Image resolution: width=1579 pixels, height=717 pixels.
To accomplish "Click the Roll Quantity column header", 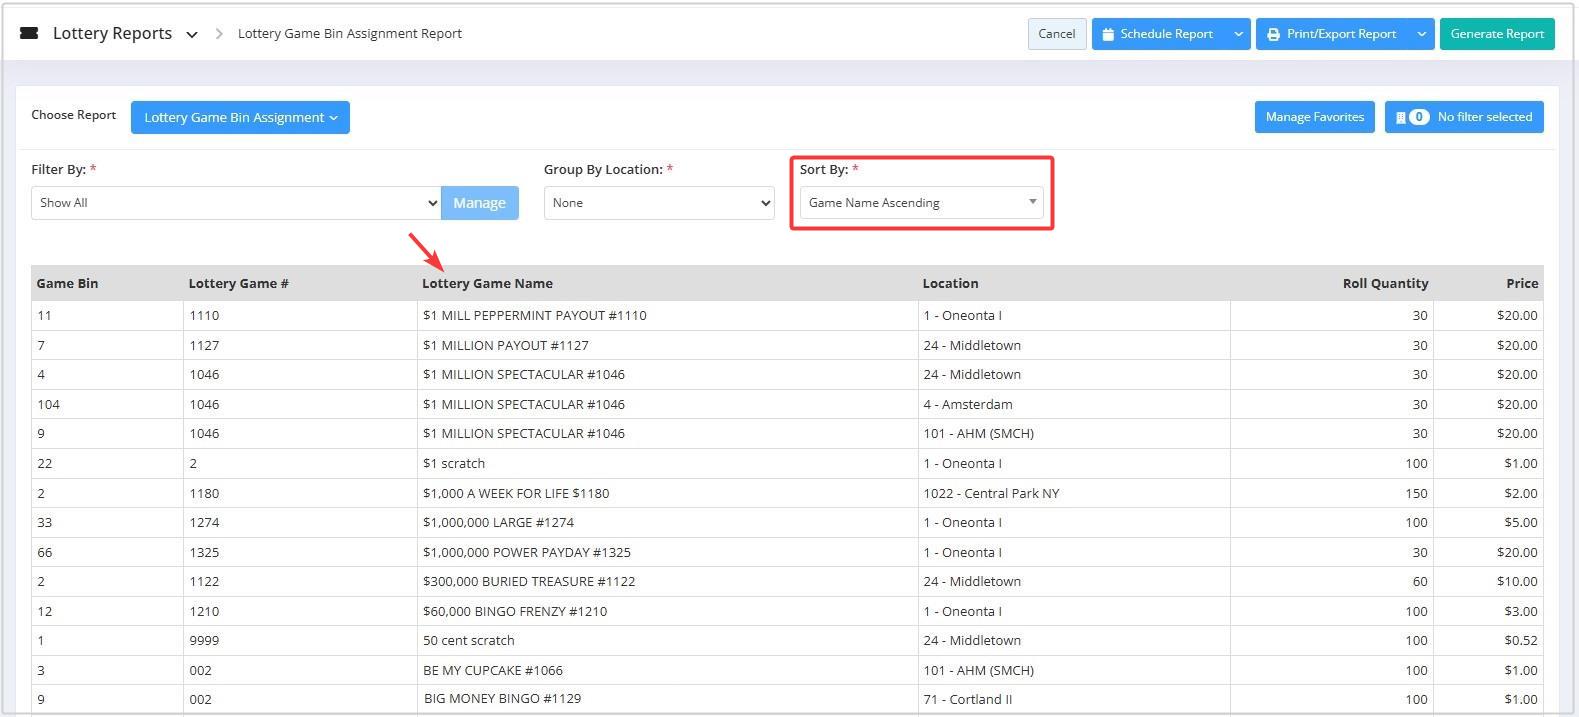I will pos(1384,283).
